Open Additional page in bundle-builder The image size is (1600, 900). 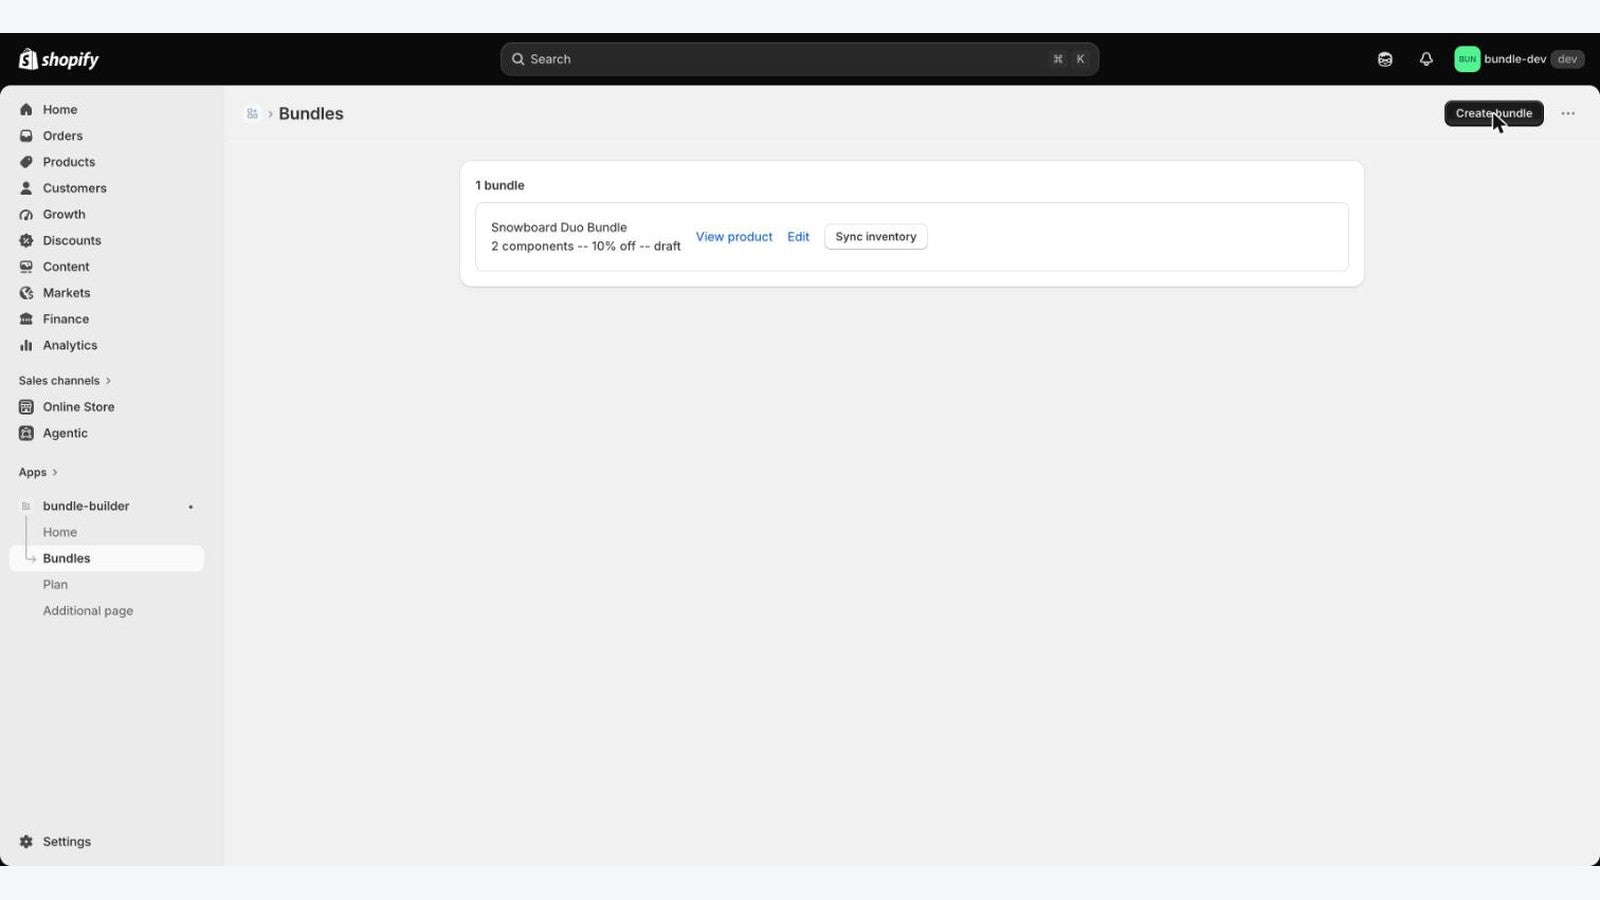[x=88, y=611]
